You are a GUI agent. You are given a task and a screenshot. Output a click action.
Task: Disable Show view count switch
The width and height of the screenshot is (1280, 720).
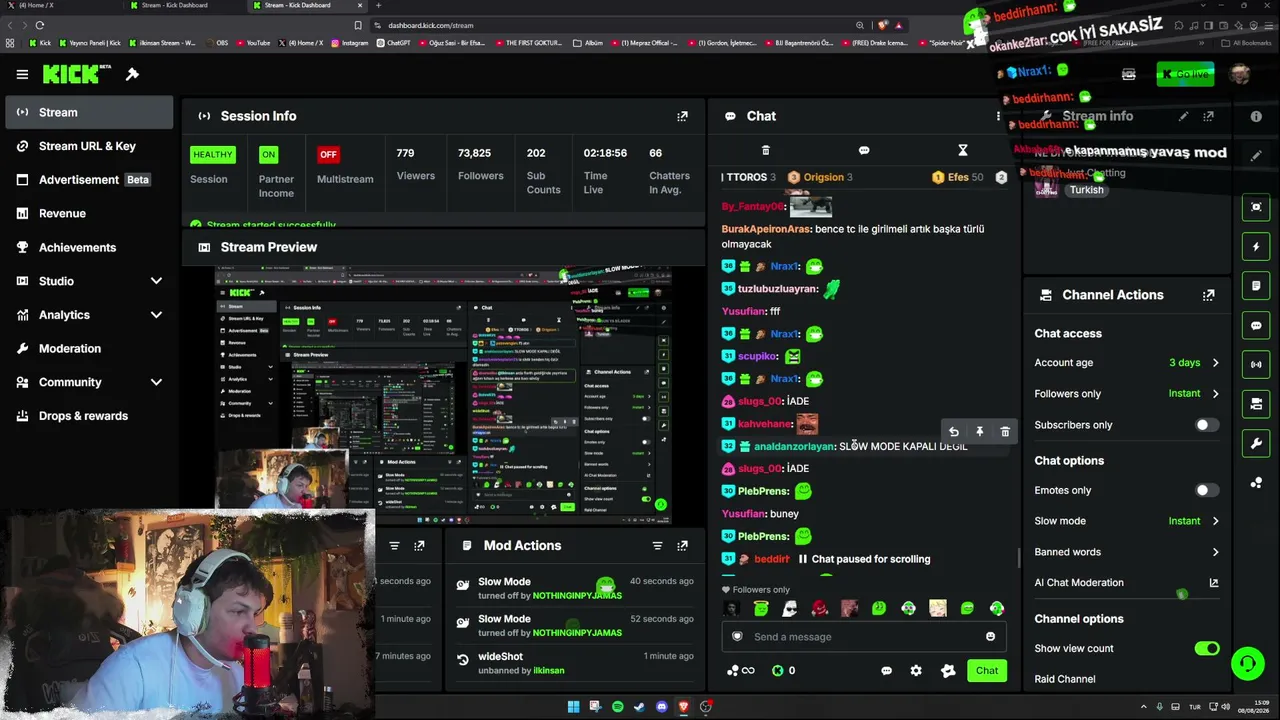point(1207,648)
